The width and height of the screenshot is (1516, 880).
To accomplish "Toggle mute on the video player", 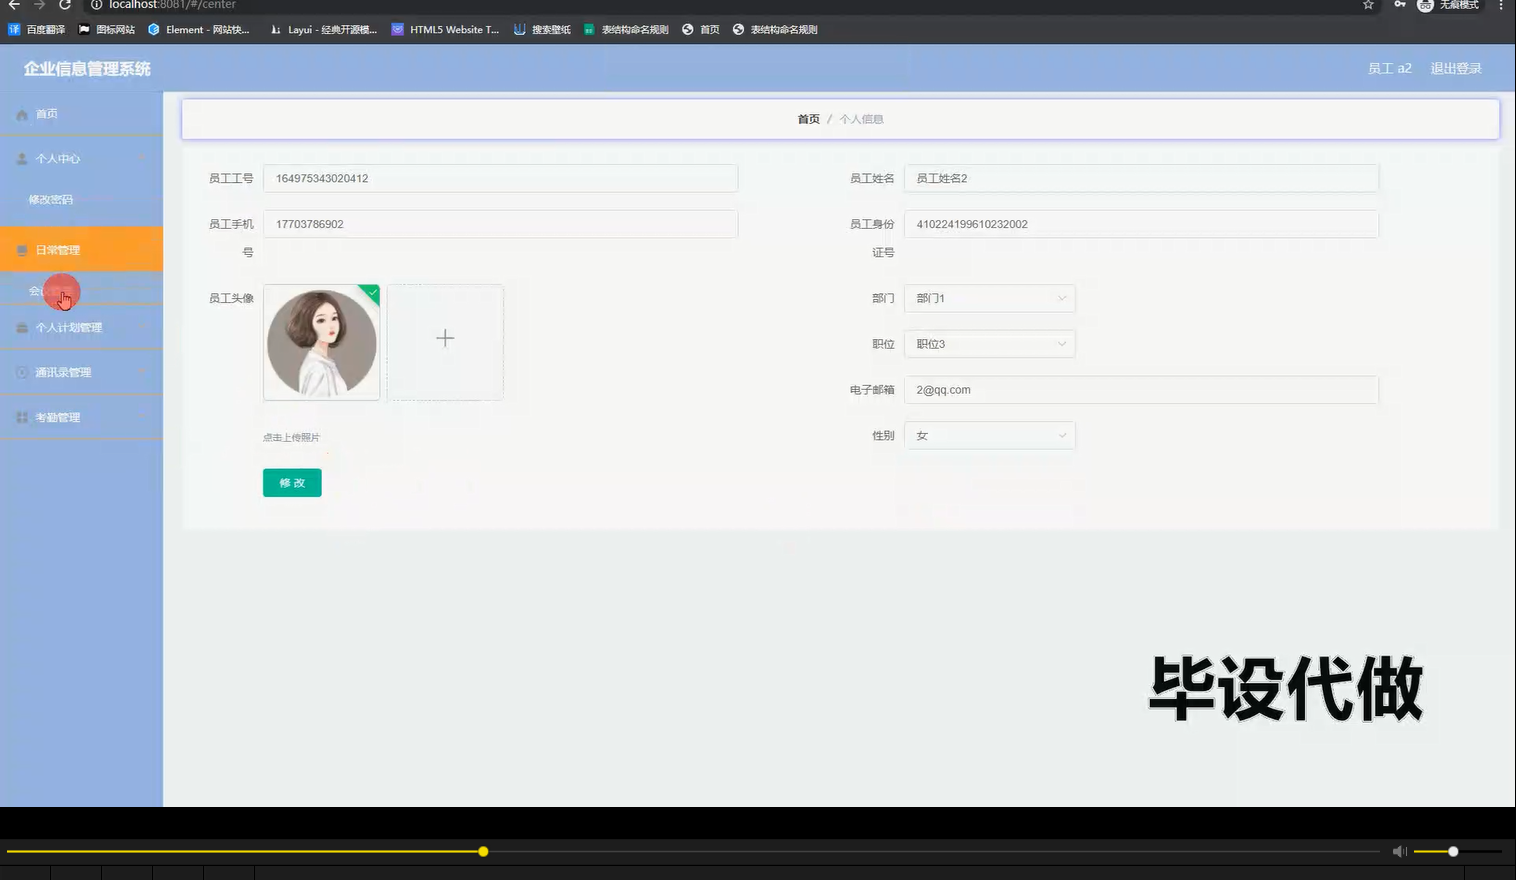I will pyautogui.click(x=1398, y=851).
